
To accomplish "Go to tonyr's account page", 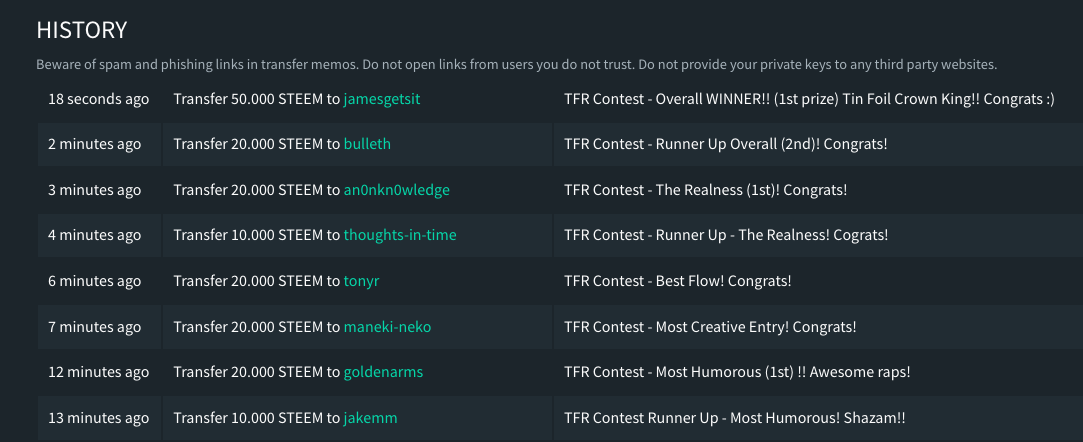I will coord(361,280).
